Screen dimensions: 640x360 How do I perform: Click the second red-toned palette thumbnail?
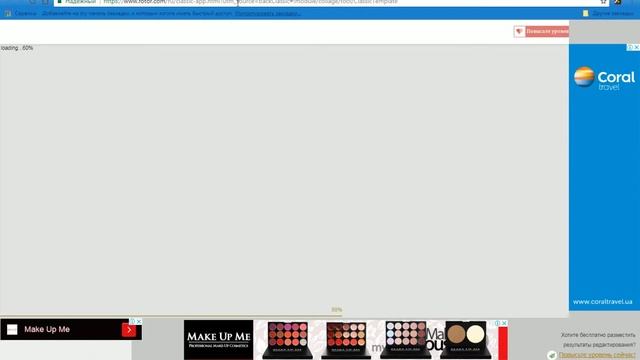(x=346, y=340)
